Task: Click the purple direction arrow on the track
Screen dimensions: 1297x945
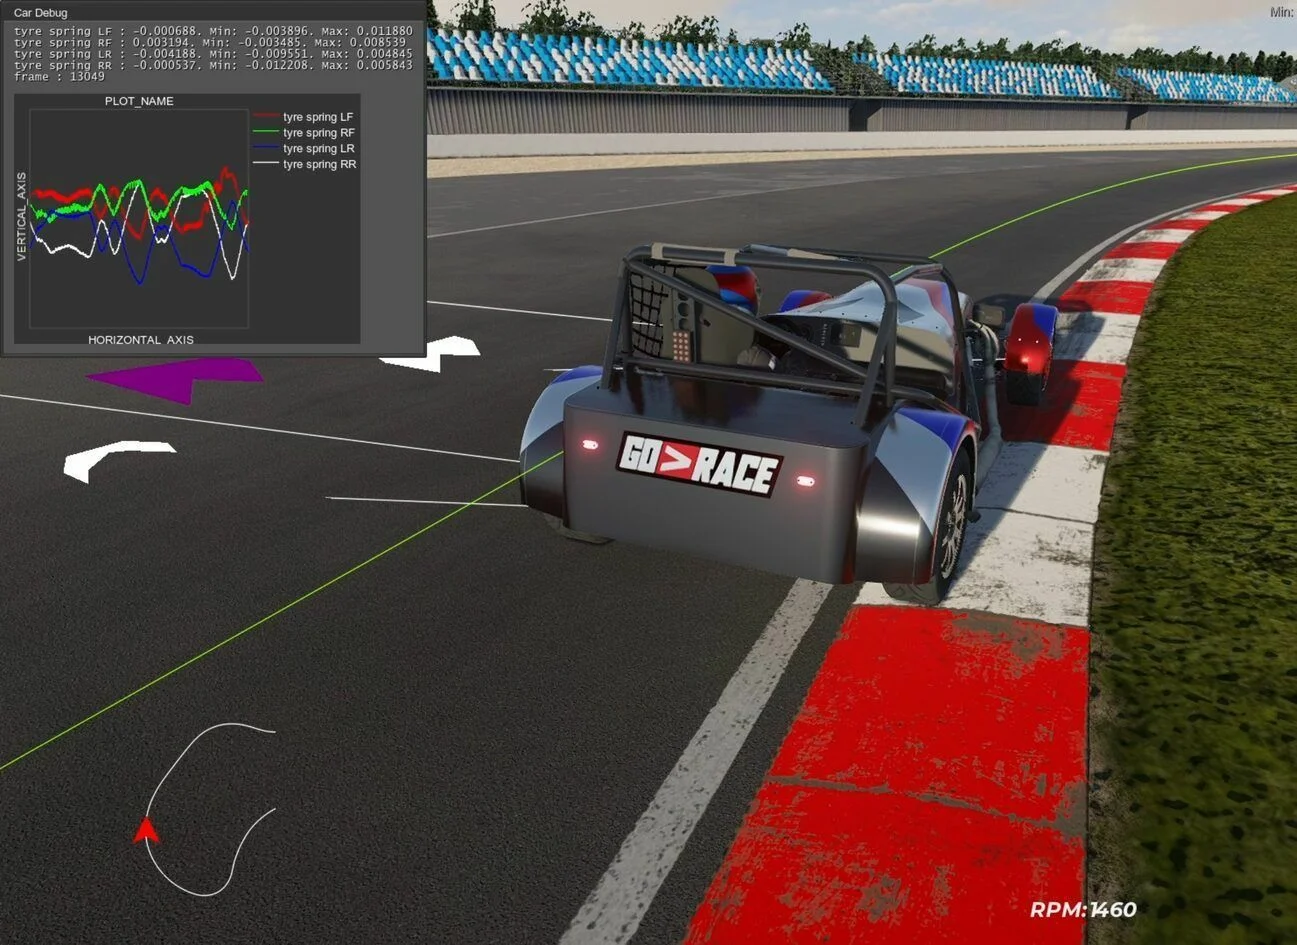Action: pyautogui.click(x=175, y=379)
